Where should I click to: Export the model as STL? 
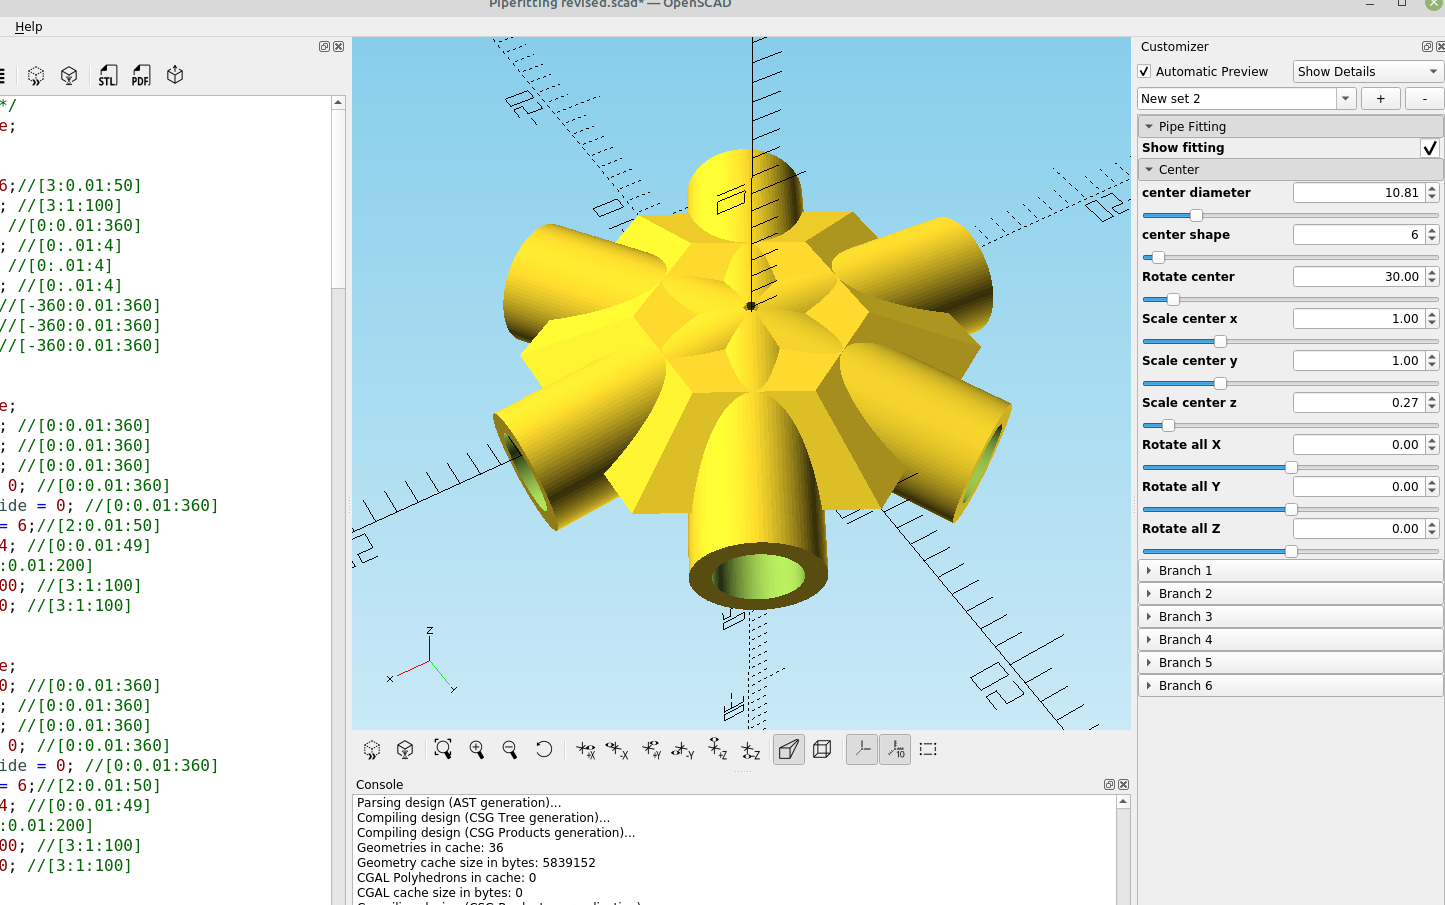[107, 75]
